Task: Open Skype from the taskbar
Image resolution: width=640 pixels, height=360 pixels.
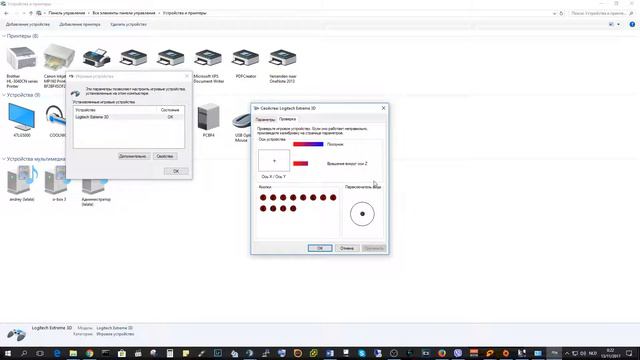Action: [x=362, y=353]
